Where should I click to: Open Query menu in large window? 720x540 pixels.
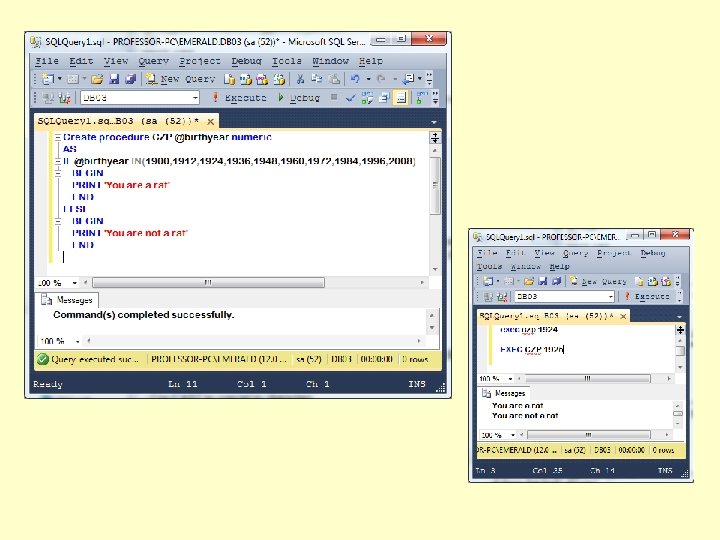154,61
